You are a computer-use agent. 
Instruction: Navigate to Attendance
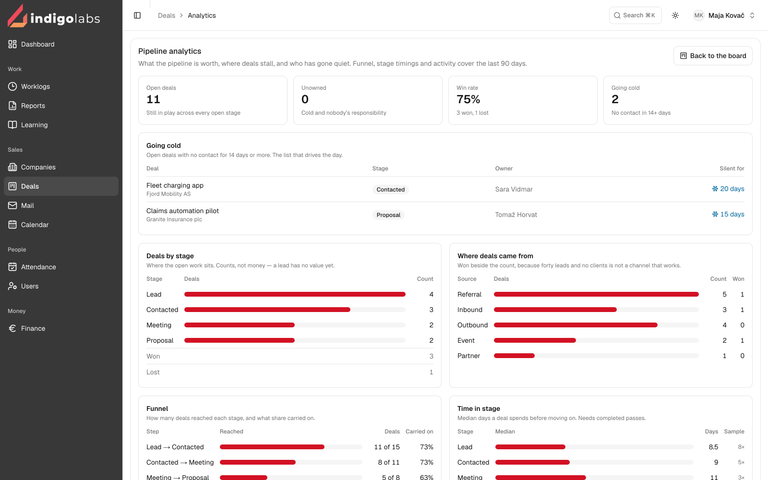pyautogui.click(x=61, y=267)
